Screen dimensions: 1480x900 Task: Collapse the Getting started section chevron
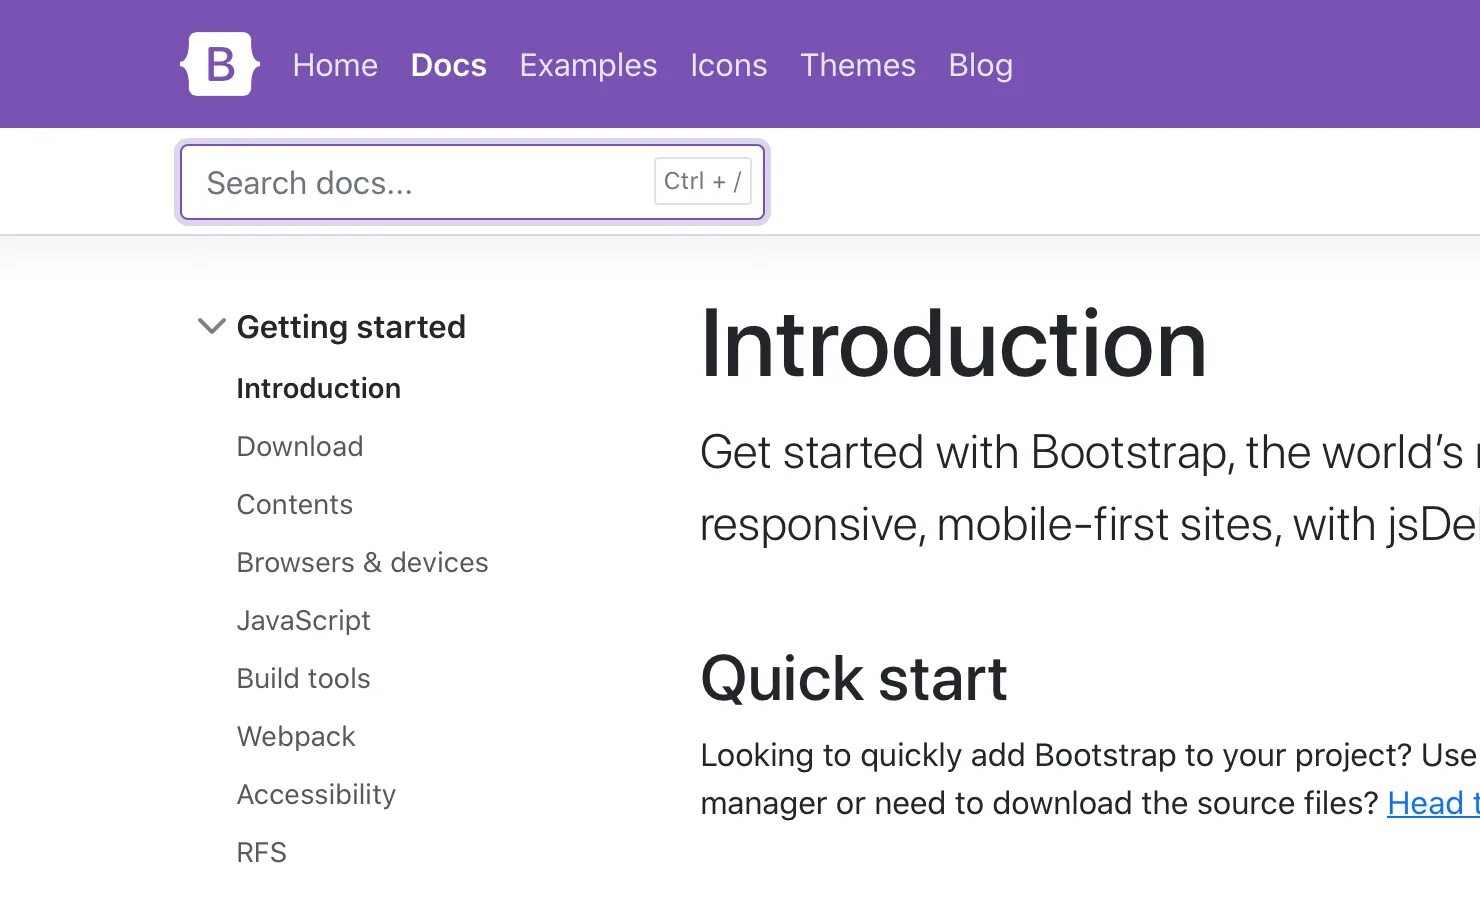click(x=212, y=326)
